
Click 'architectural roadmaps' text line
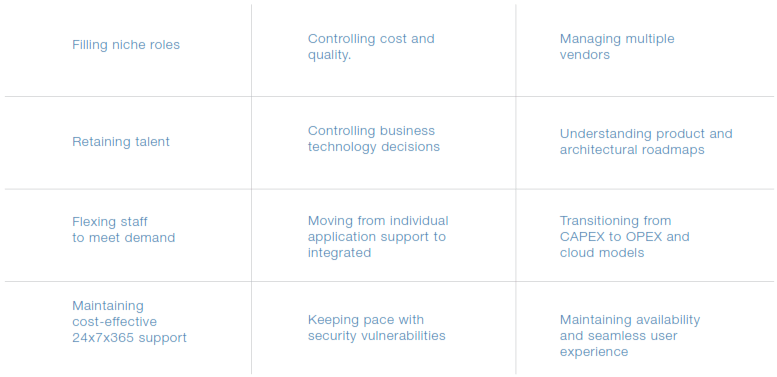632,150
